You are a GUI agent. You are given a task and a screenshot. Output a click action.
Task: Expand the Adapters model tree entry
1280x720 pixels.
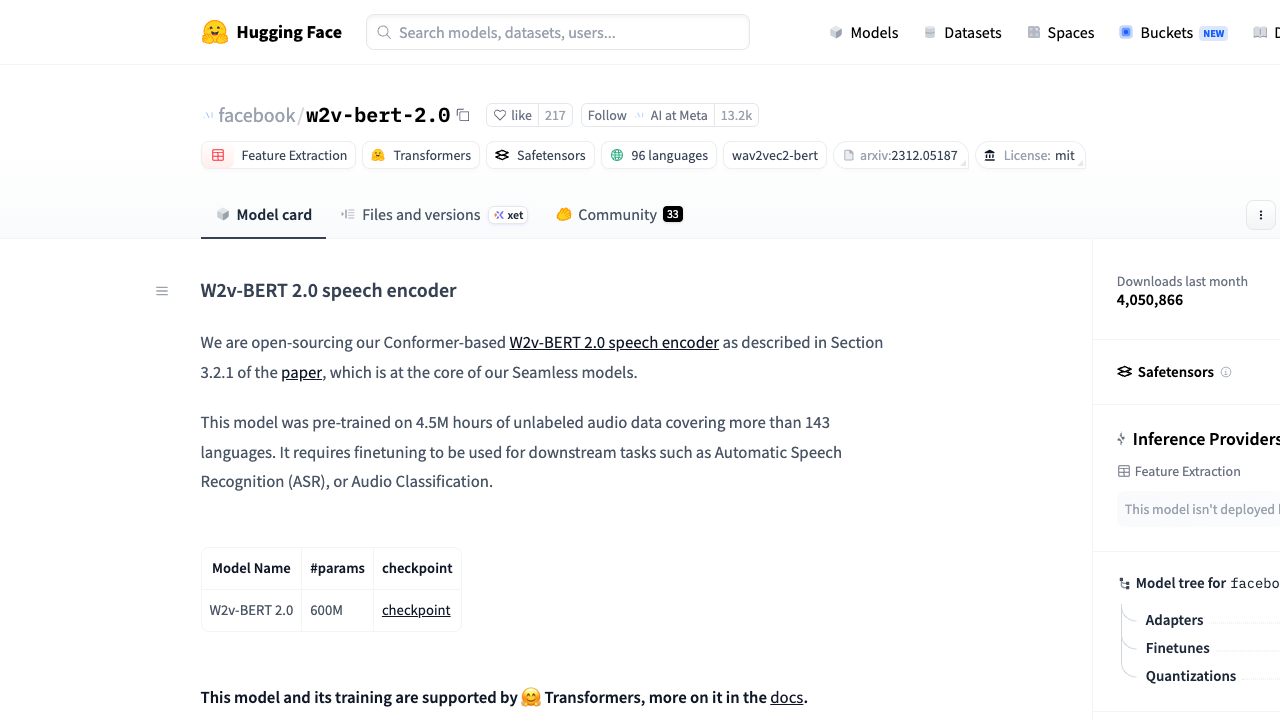pyautogui.click(x=1174, y=620)
